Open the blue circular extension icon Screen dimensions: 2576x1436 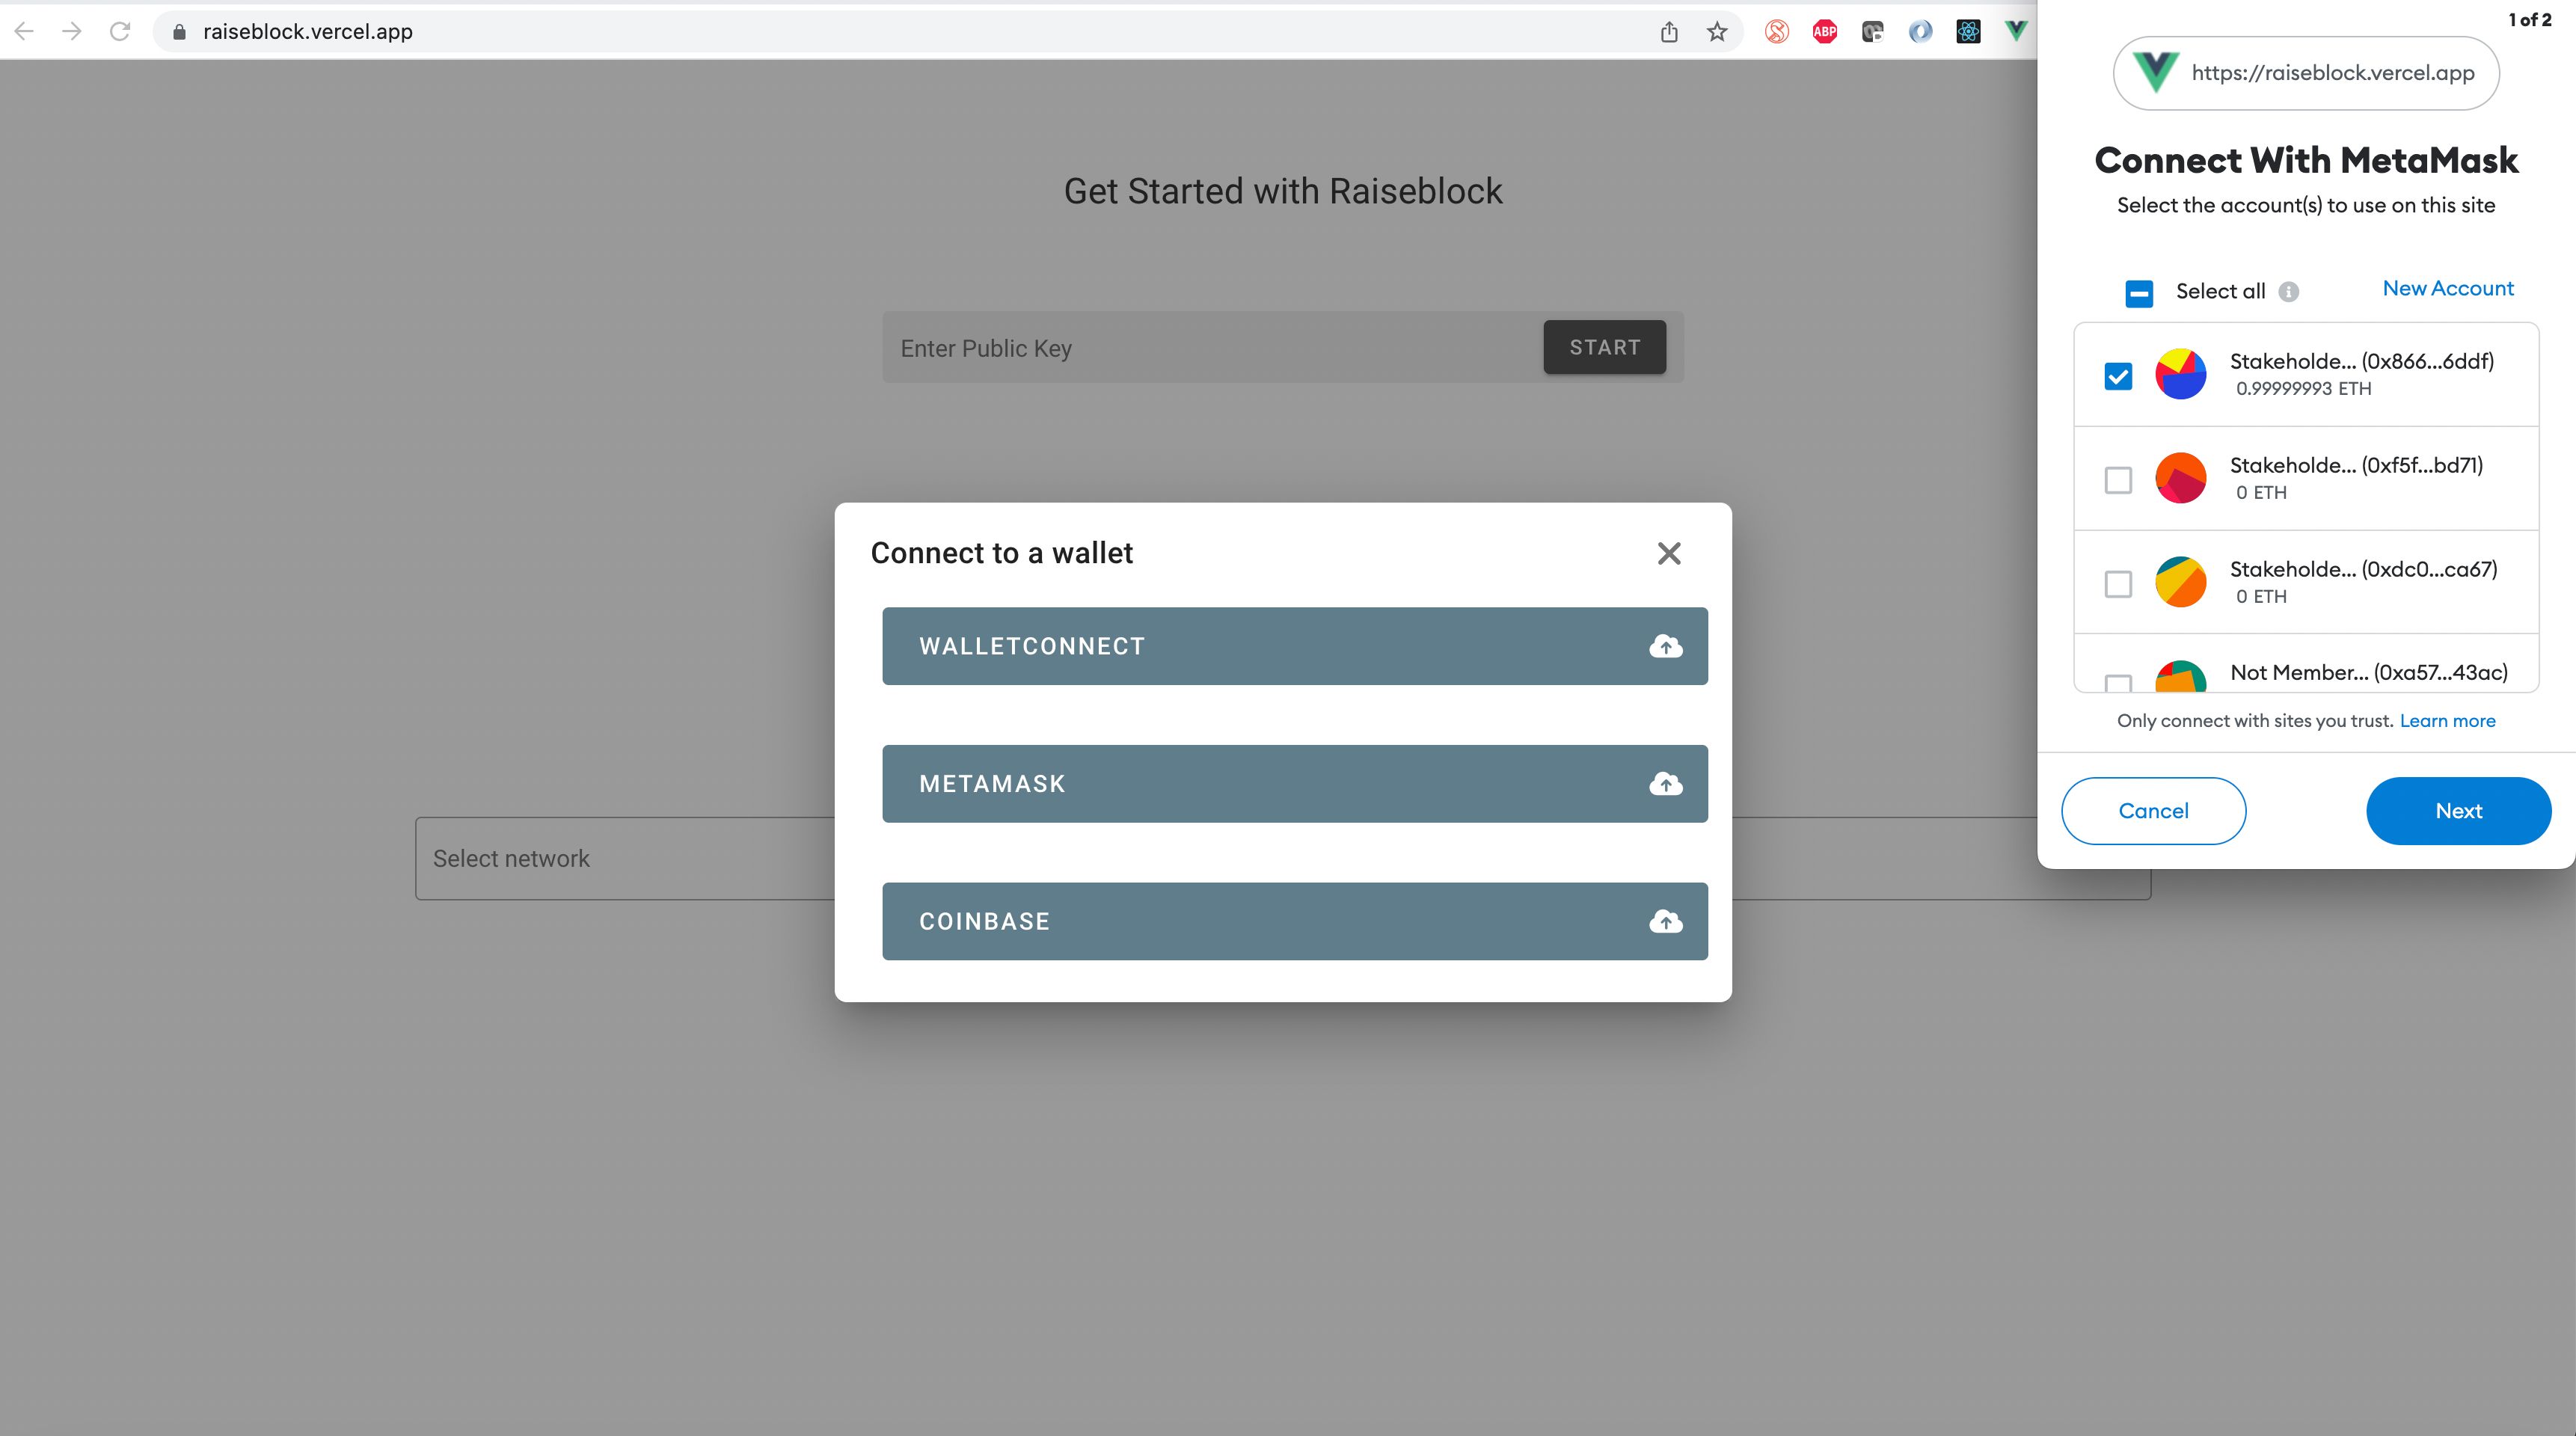[1920, 32]
